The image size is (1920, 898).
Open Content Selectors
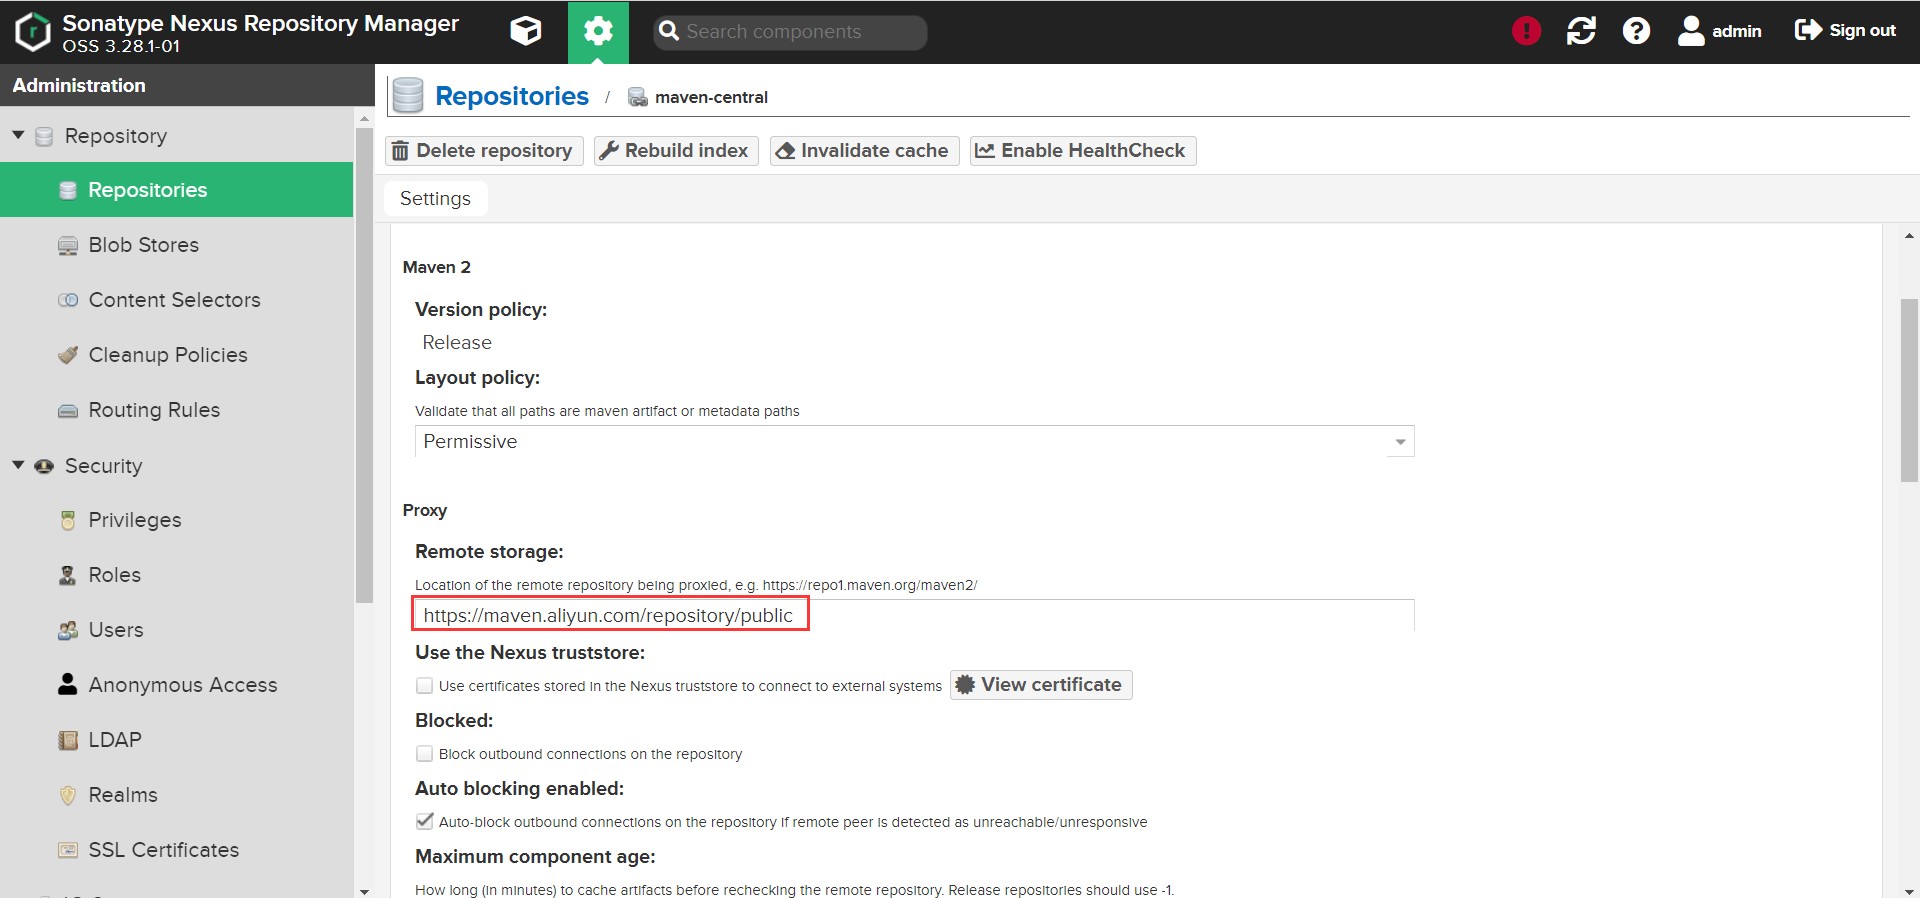pyautogui.click(x=176, y=300)
